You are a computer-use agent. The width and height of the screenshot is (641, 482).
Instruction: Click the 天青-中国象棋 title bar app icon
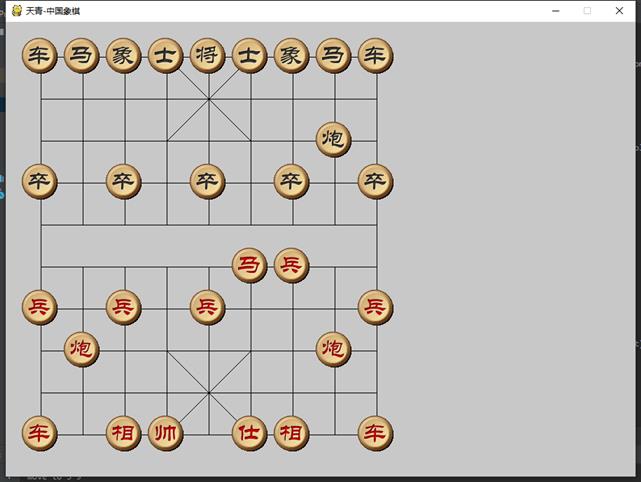(x=17, y=11)
